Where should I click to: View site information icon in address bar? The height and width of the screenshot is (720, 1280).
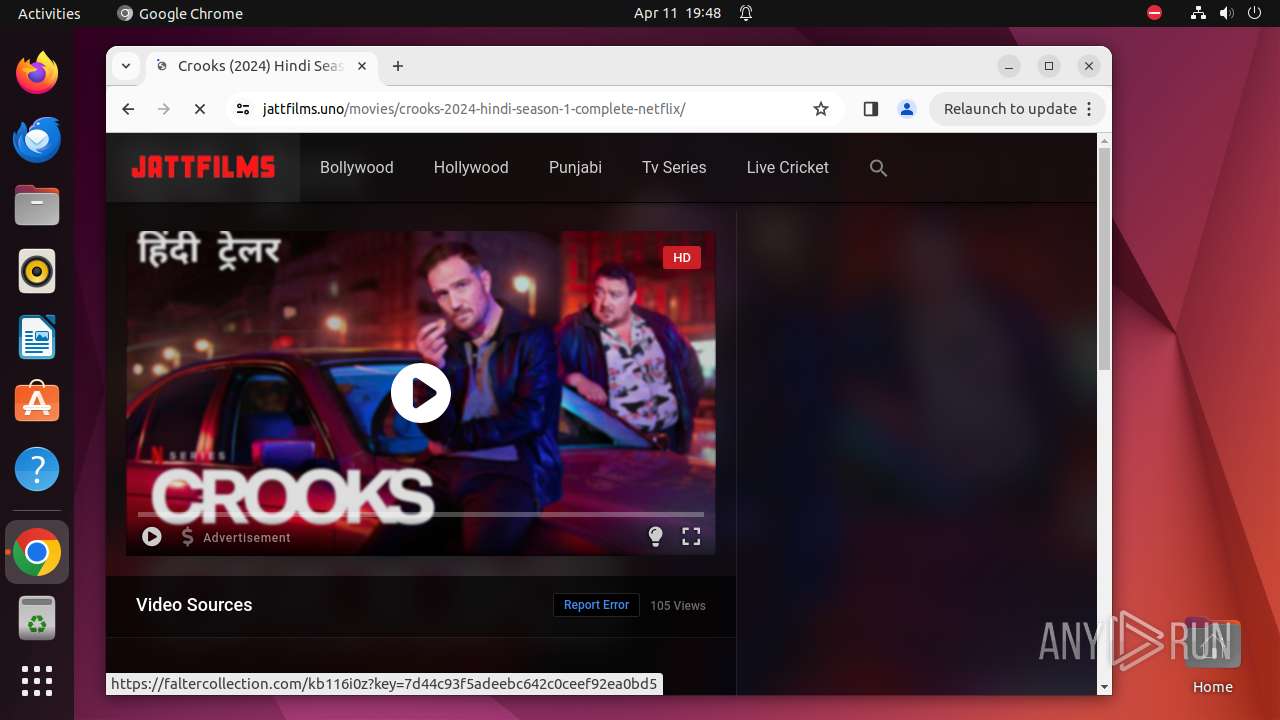[242, 109]
